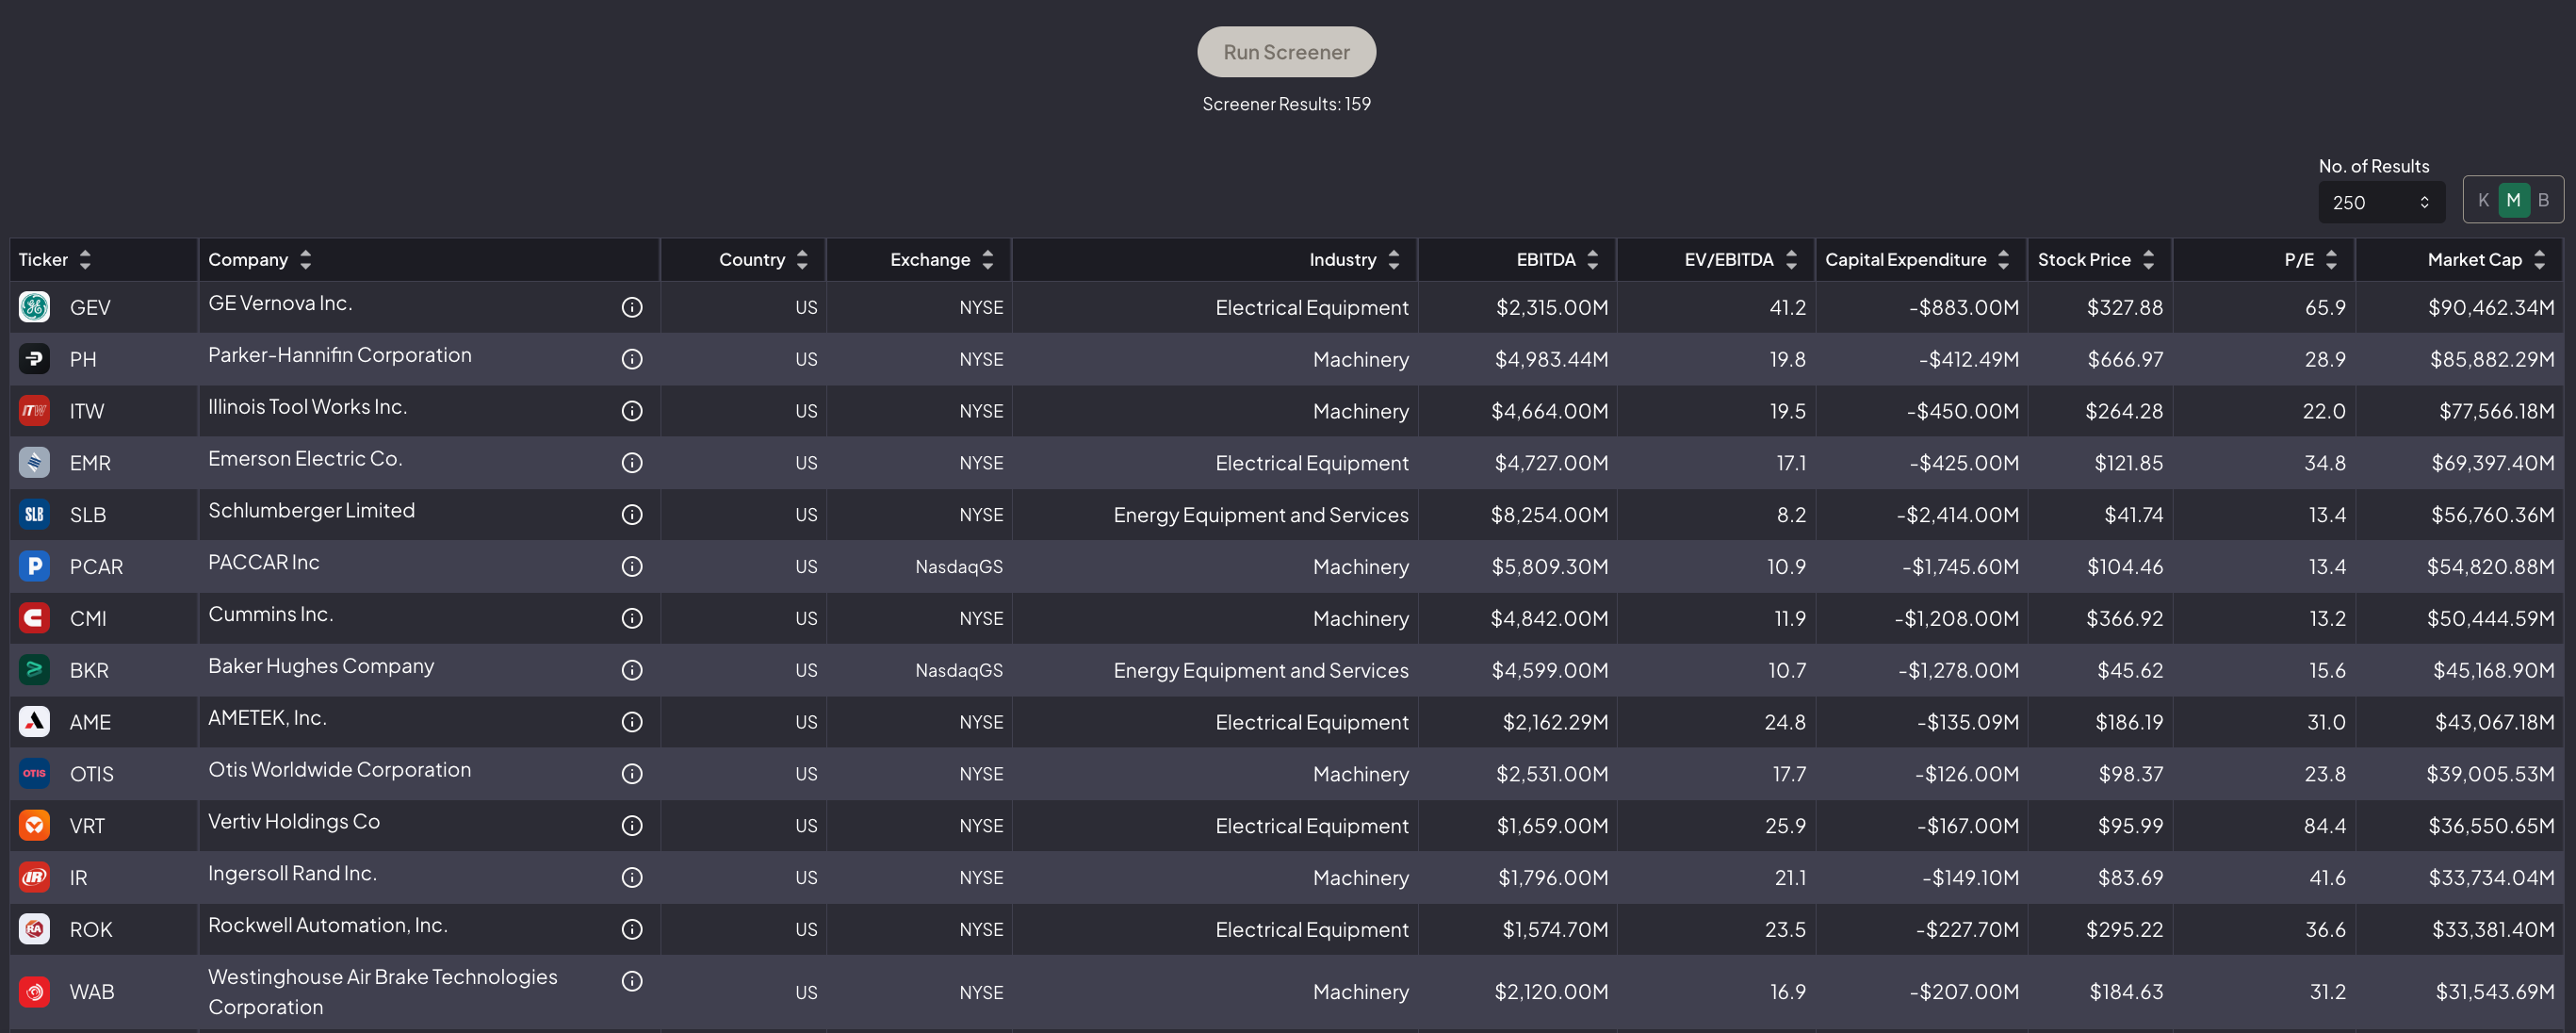Click the Ingersoll Rand logo icon
Viewport: 2576px width, 1033px height.
(34, 878)
